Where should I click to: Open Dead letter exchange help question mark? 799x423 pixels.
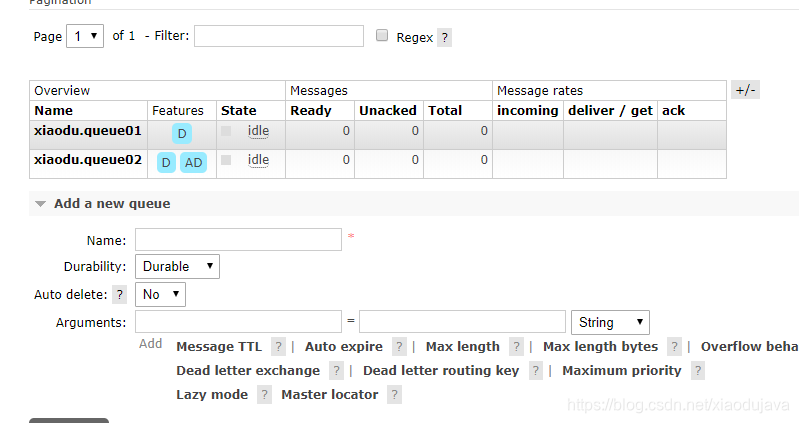coord(336,371)
